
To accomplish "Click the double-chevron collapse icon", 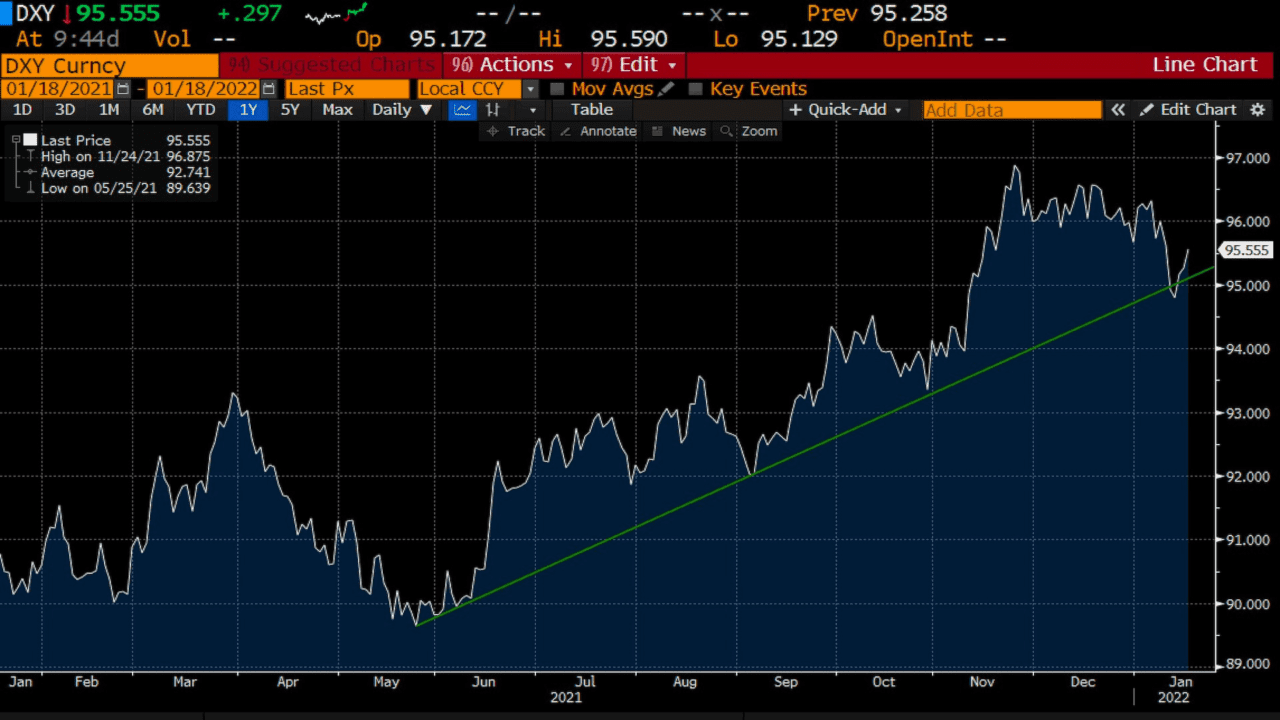I will pos(1118,110).
